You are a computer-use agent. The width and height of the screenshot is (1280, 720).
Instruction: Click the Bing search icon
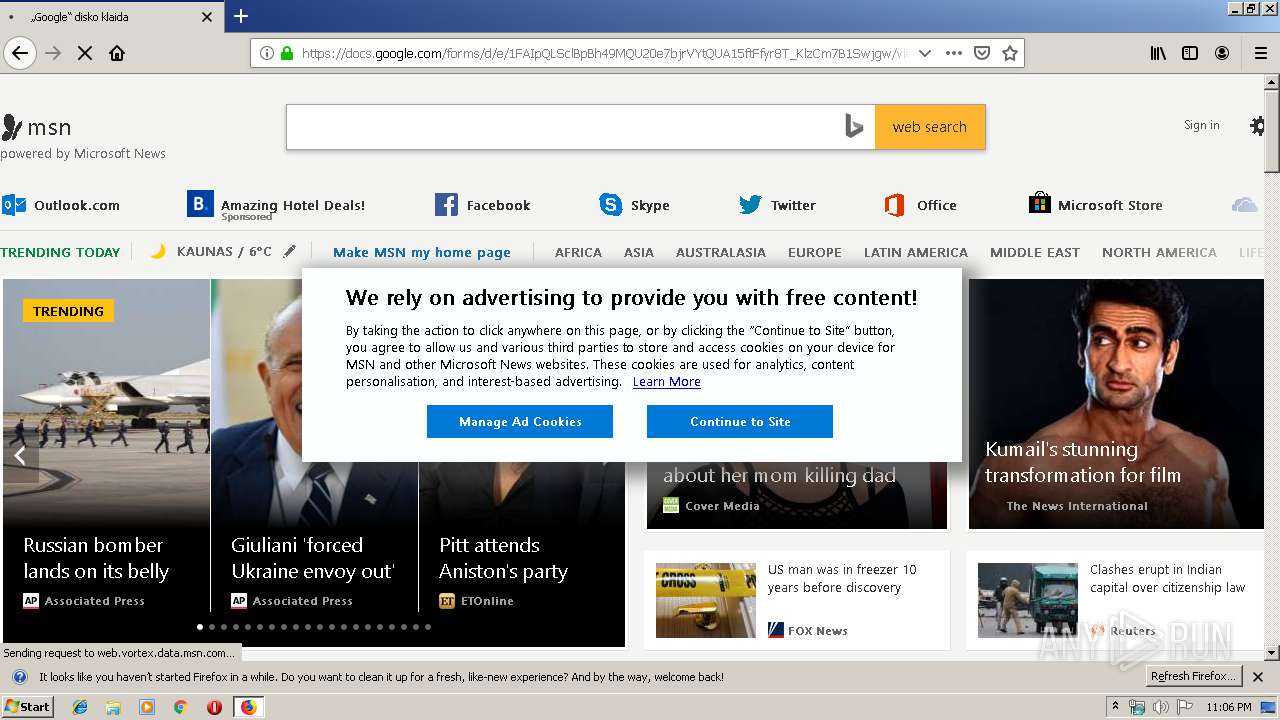point(853,126)
